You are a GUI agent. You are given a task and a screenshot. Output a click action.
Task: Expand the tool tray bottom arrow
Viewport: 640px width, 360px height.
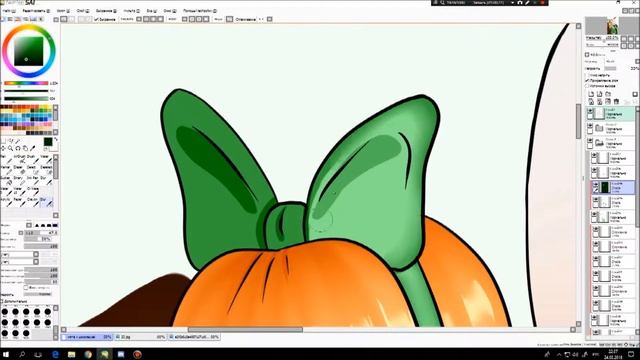click(56, 215)
